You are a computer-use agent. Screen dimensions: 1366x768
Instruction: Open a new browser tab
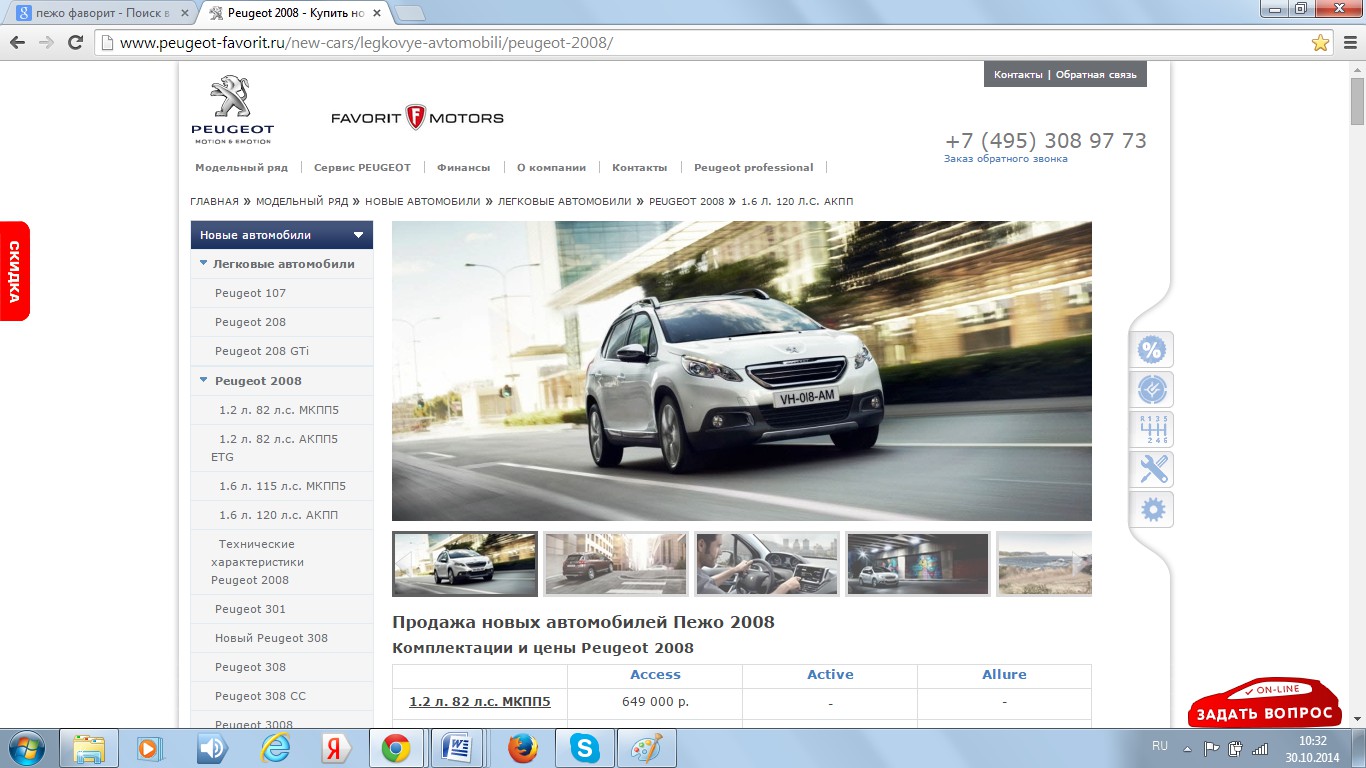[409, 13]
